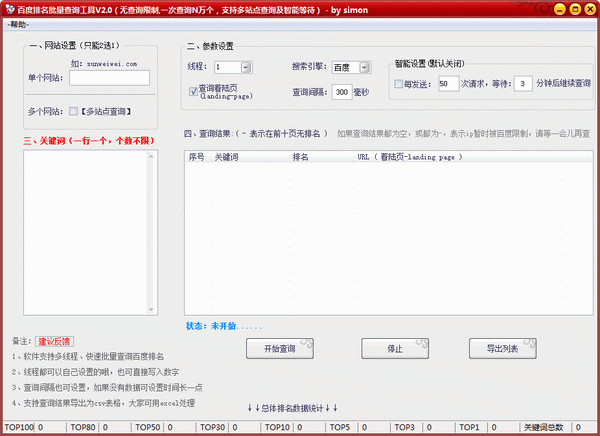
Task: Enable the 每发送 smart setting checkbox
Action: pyautogui.click(x=398, y=83)
